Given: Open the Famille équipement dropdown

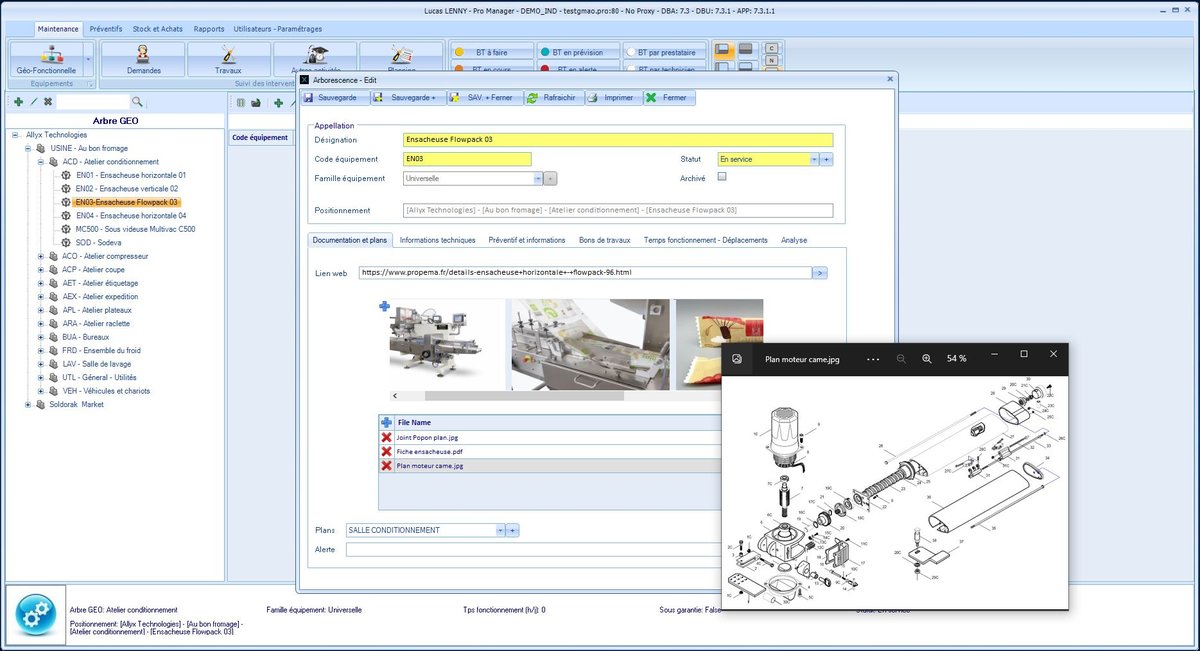Looking at the screenshot, I should (538, 178).
